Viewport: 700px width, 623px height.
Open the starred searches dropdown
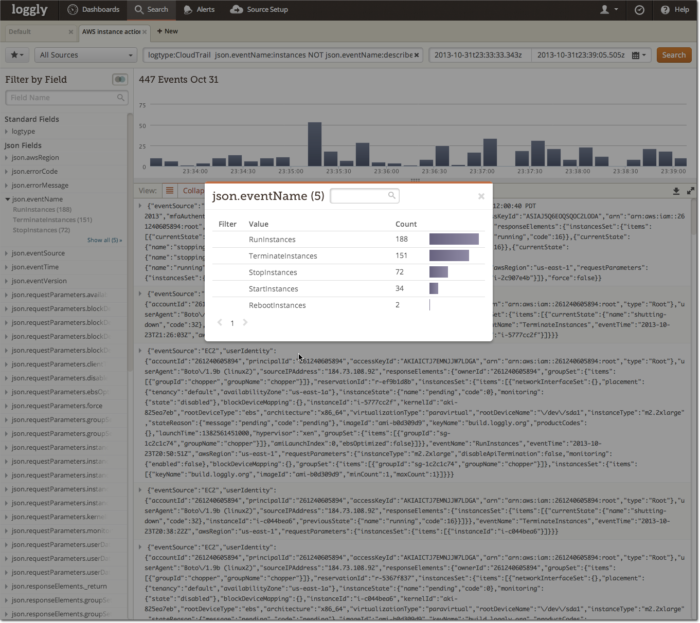[x=18, y=55]
